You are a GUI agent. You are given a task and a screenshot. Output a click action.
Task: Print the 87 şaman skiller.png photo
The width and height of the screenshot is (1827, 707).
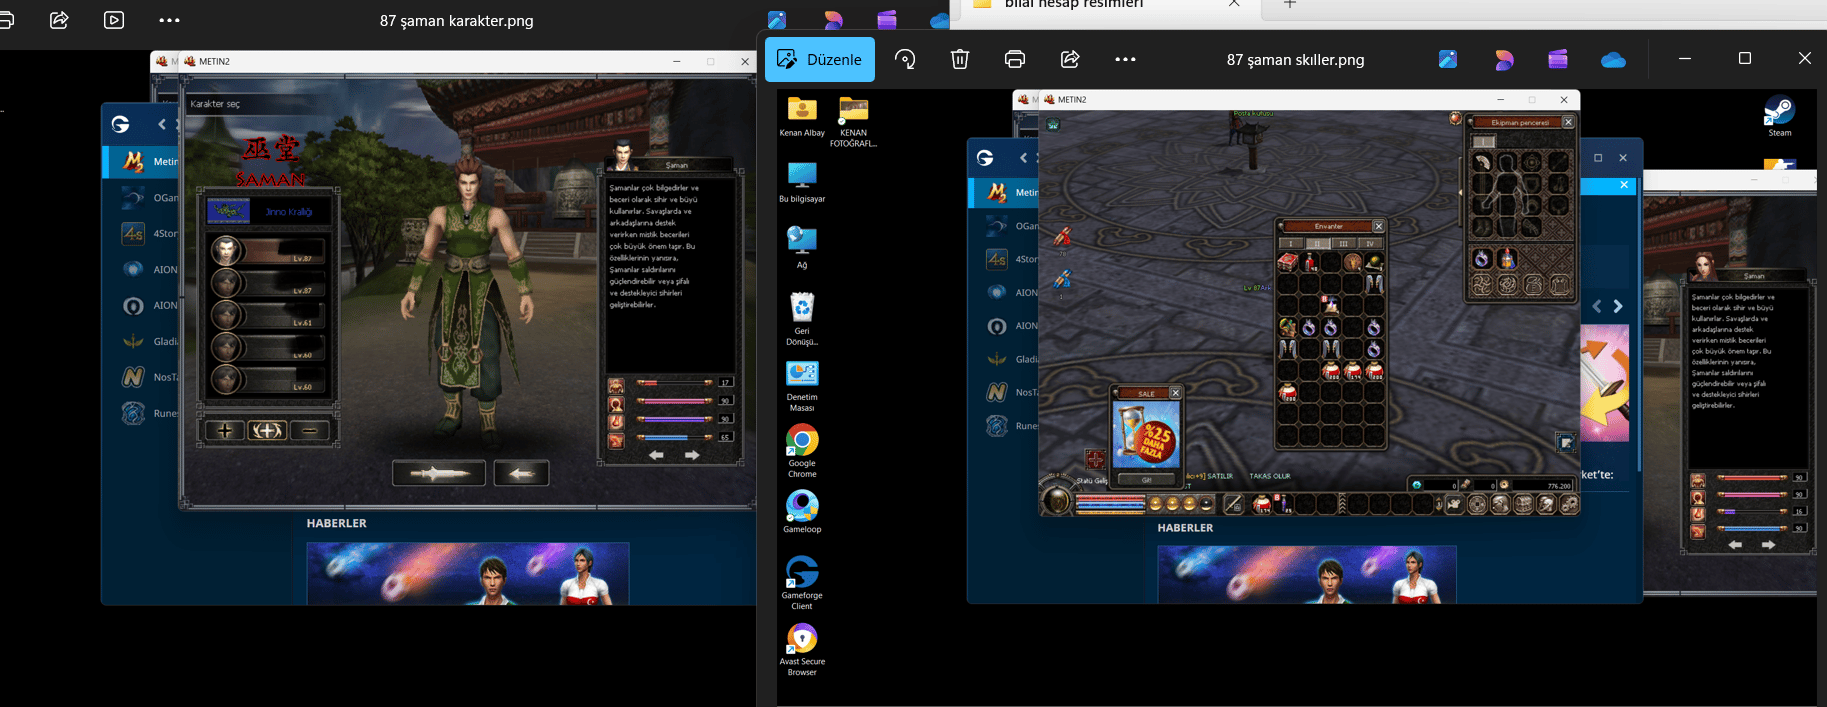click(1015, 60)
